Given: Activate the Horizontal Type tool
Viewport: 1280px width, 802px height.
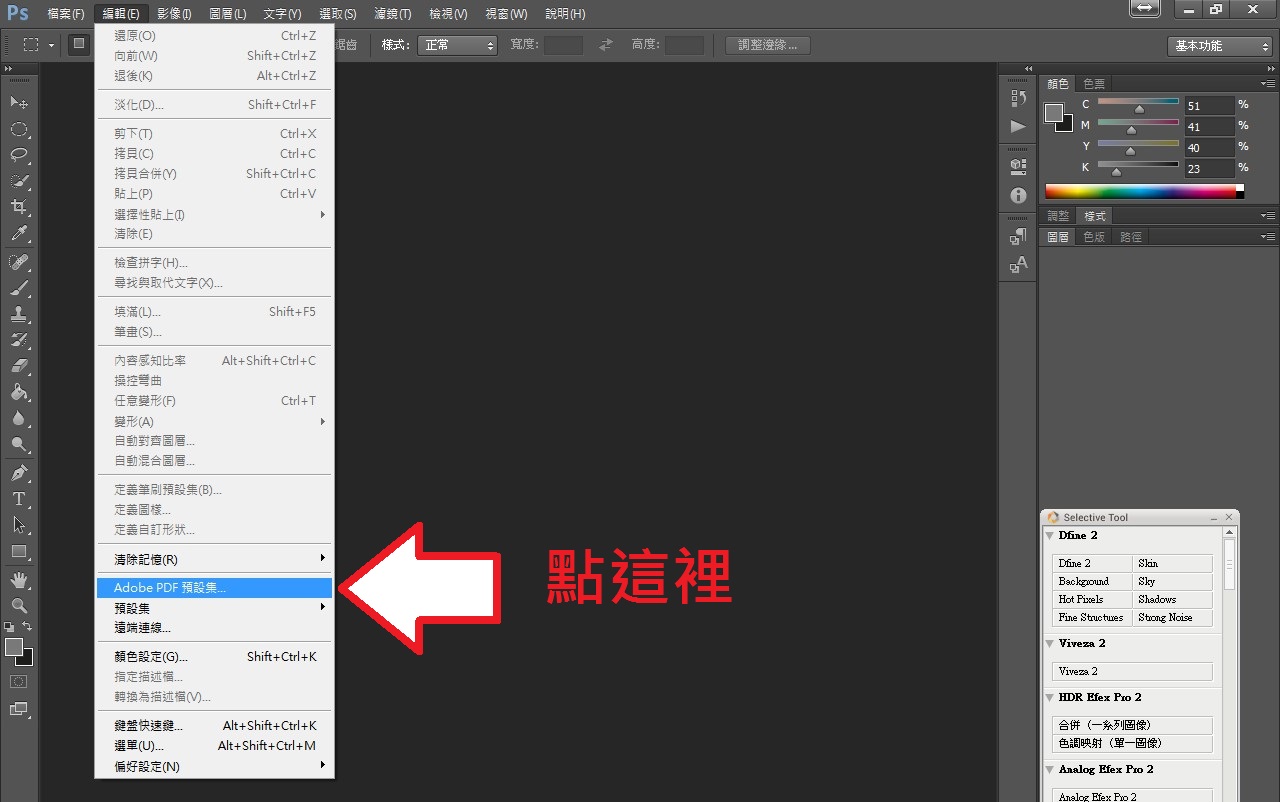Looking at the screenshot, I should 19,498.
